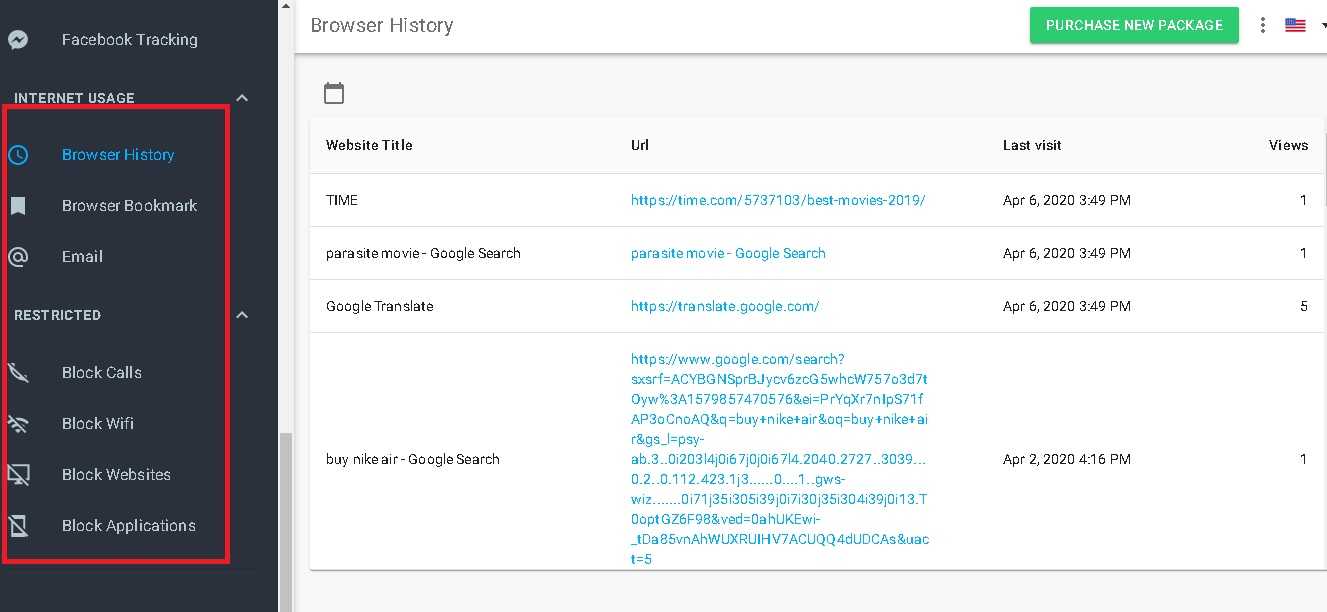Click the Purchase New Package button
Viewport: 1327px width, 612px height.
1134,25
